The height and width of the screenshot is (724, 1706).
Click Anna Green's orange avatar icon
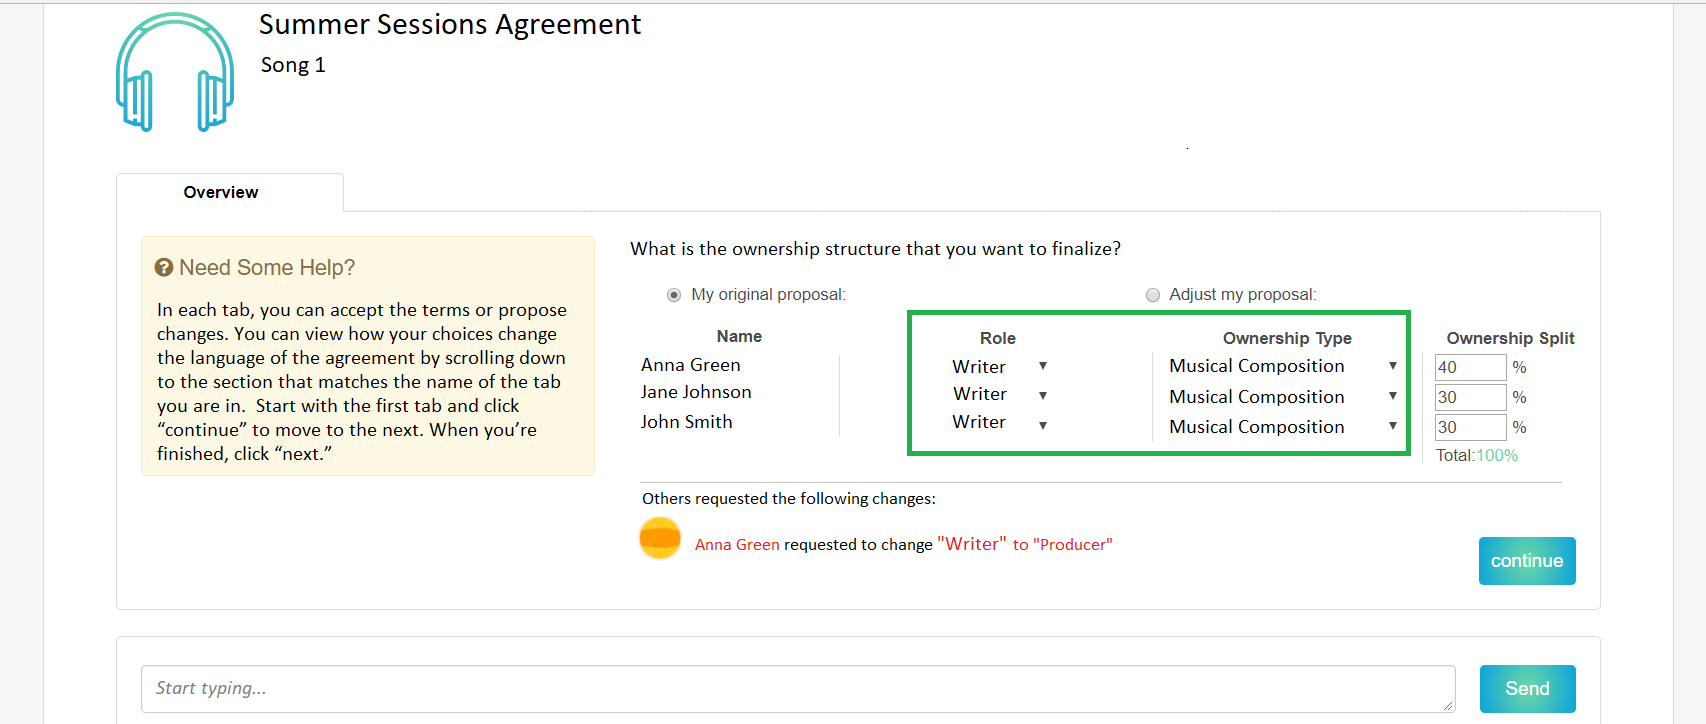tap(660, 539)
